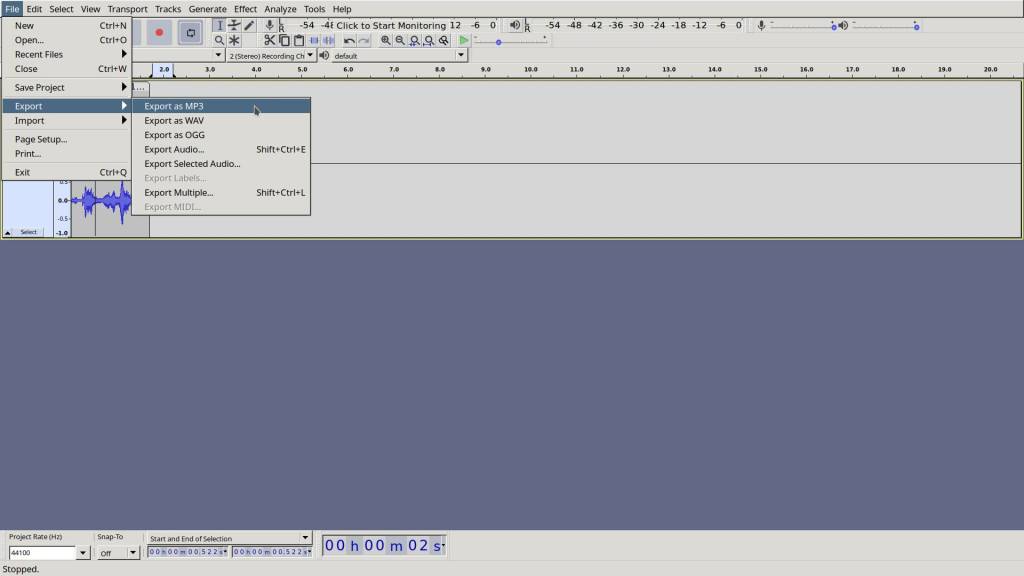Click the Paste clipboard icon
Image resolution: width=1024 pixels, height=576 pixels.
pyautogui.click(x=298, y=40)
